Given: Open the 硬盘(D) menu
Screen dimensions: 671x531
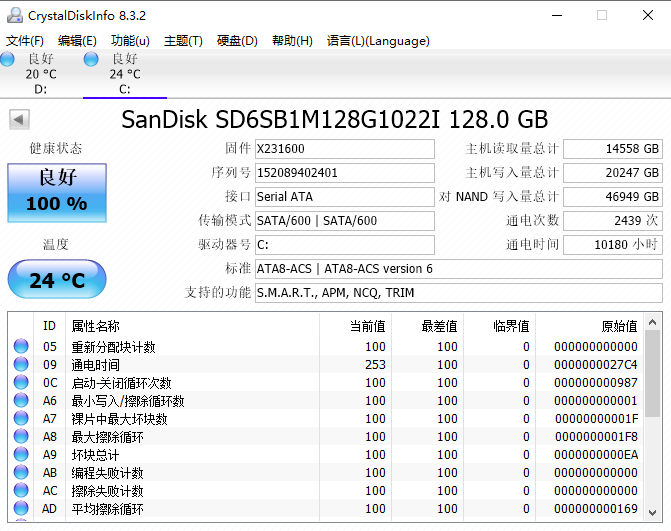Looking at the screenshot, I should pos(237,41).
